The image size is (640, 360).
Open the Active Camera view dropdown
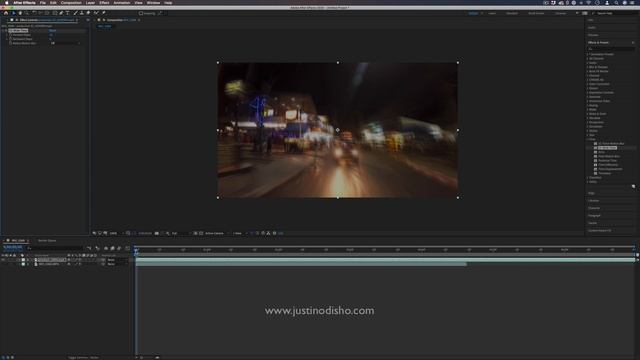click(x=216, y=233)
